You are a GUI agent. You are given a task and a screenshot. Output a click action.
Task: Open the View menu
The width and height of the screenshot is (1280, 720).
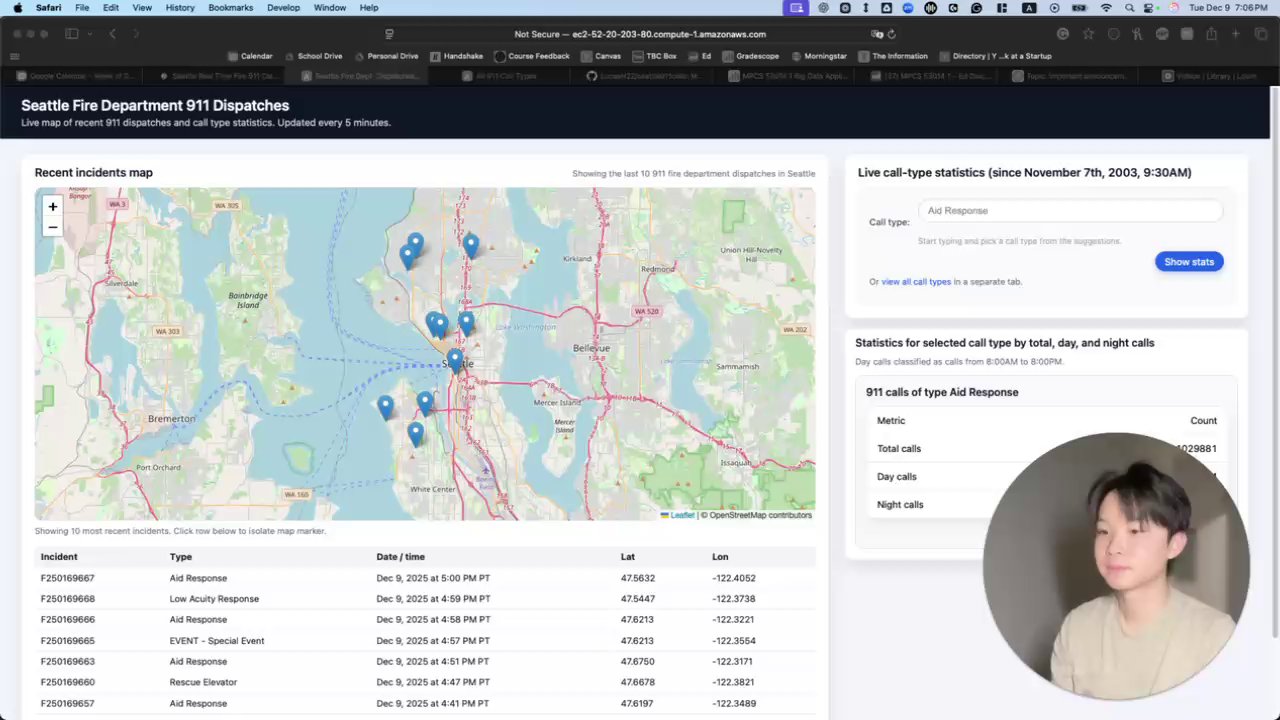coord(142,7)
